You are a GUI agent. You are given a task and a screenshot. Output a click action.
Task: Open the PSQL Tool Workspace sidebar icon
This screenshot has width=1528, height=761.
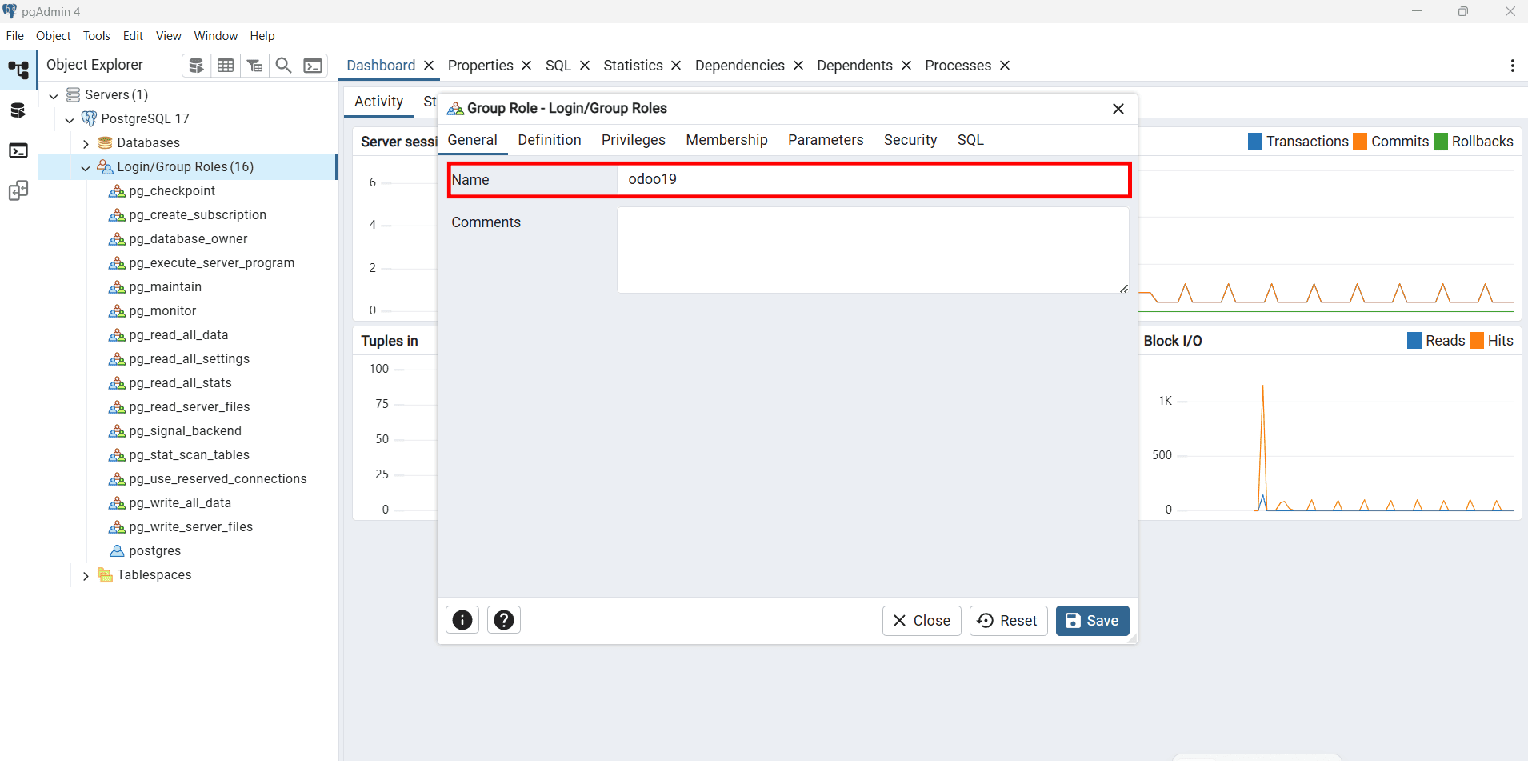point(18,150)
